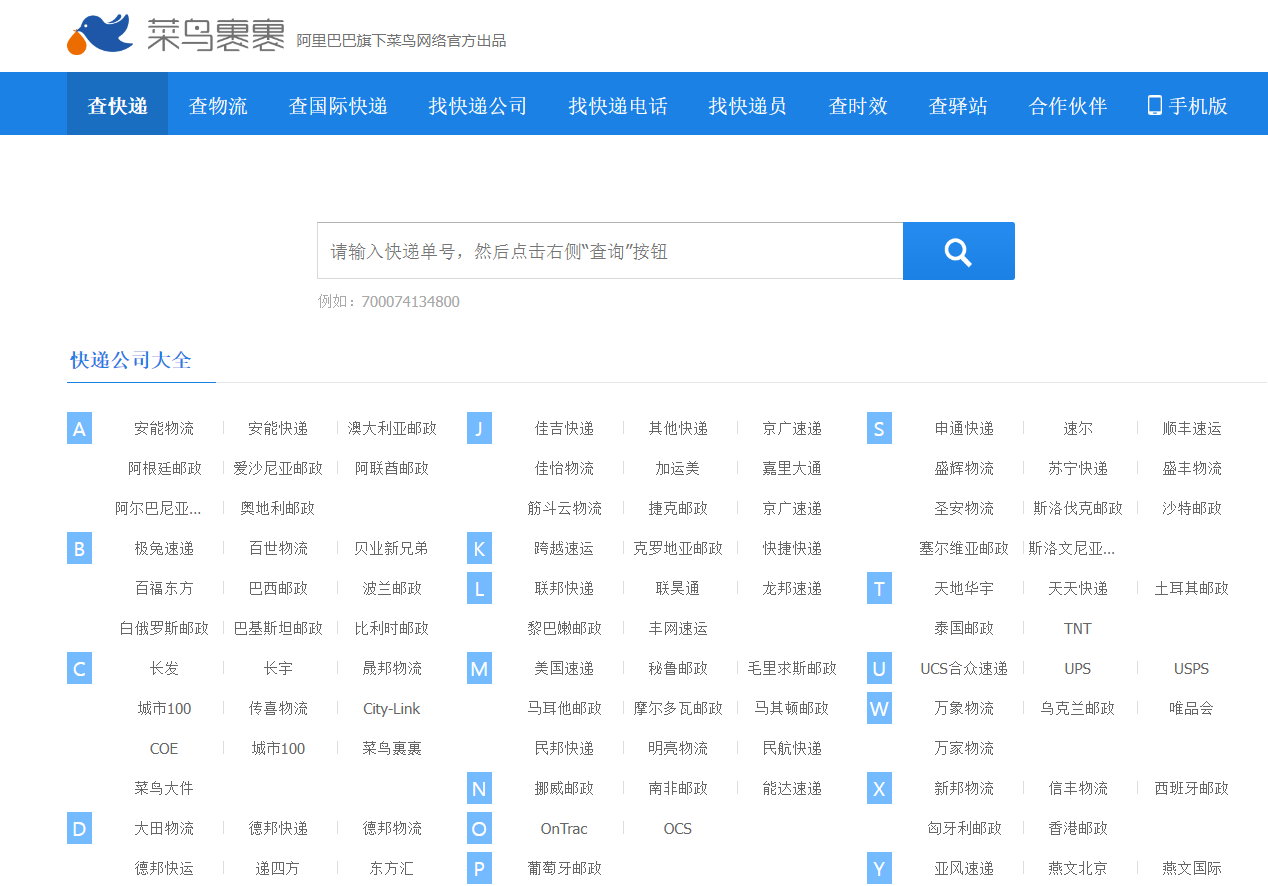Jump to letter D index box
Screen dimensions: 1268x886
[x=79, y=828]
